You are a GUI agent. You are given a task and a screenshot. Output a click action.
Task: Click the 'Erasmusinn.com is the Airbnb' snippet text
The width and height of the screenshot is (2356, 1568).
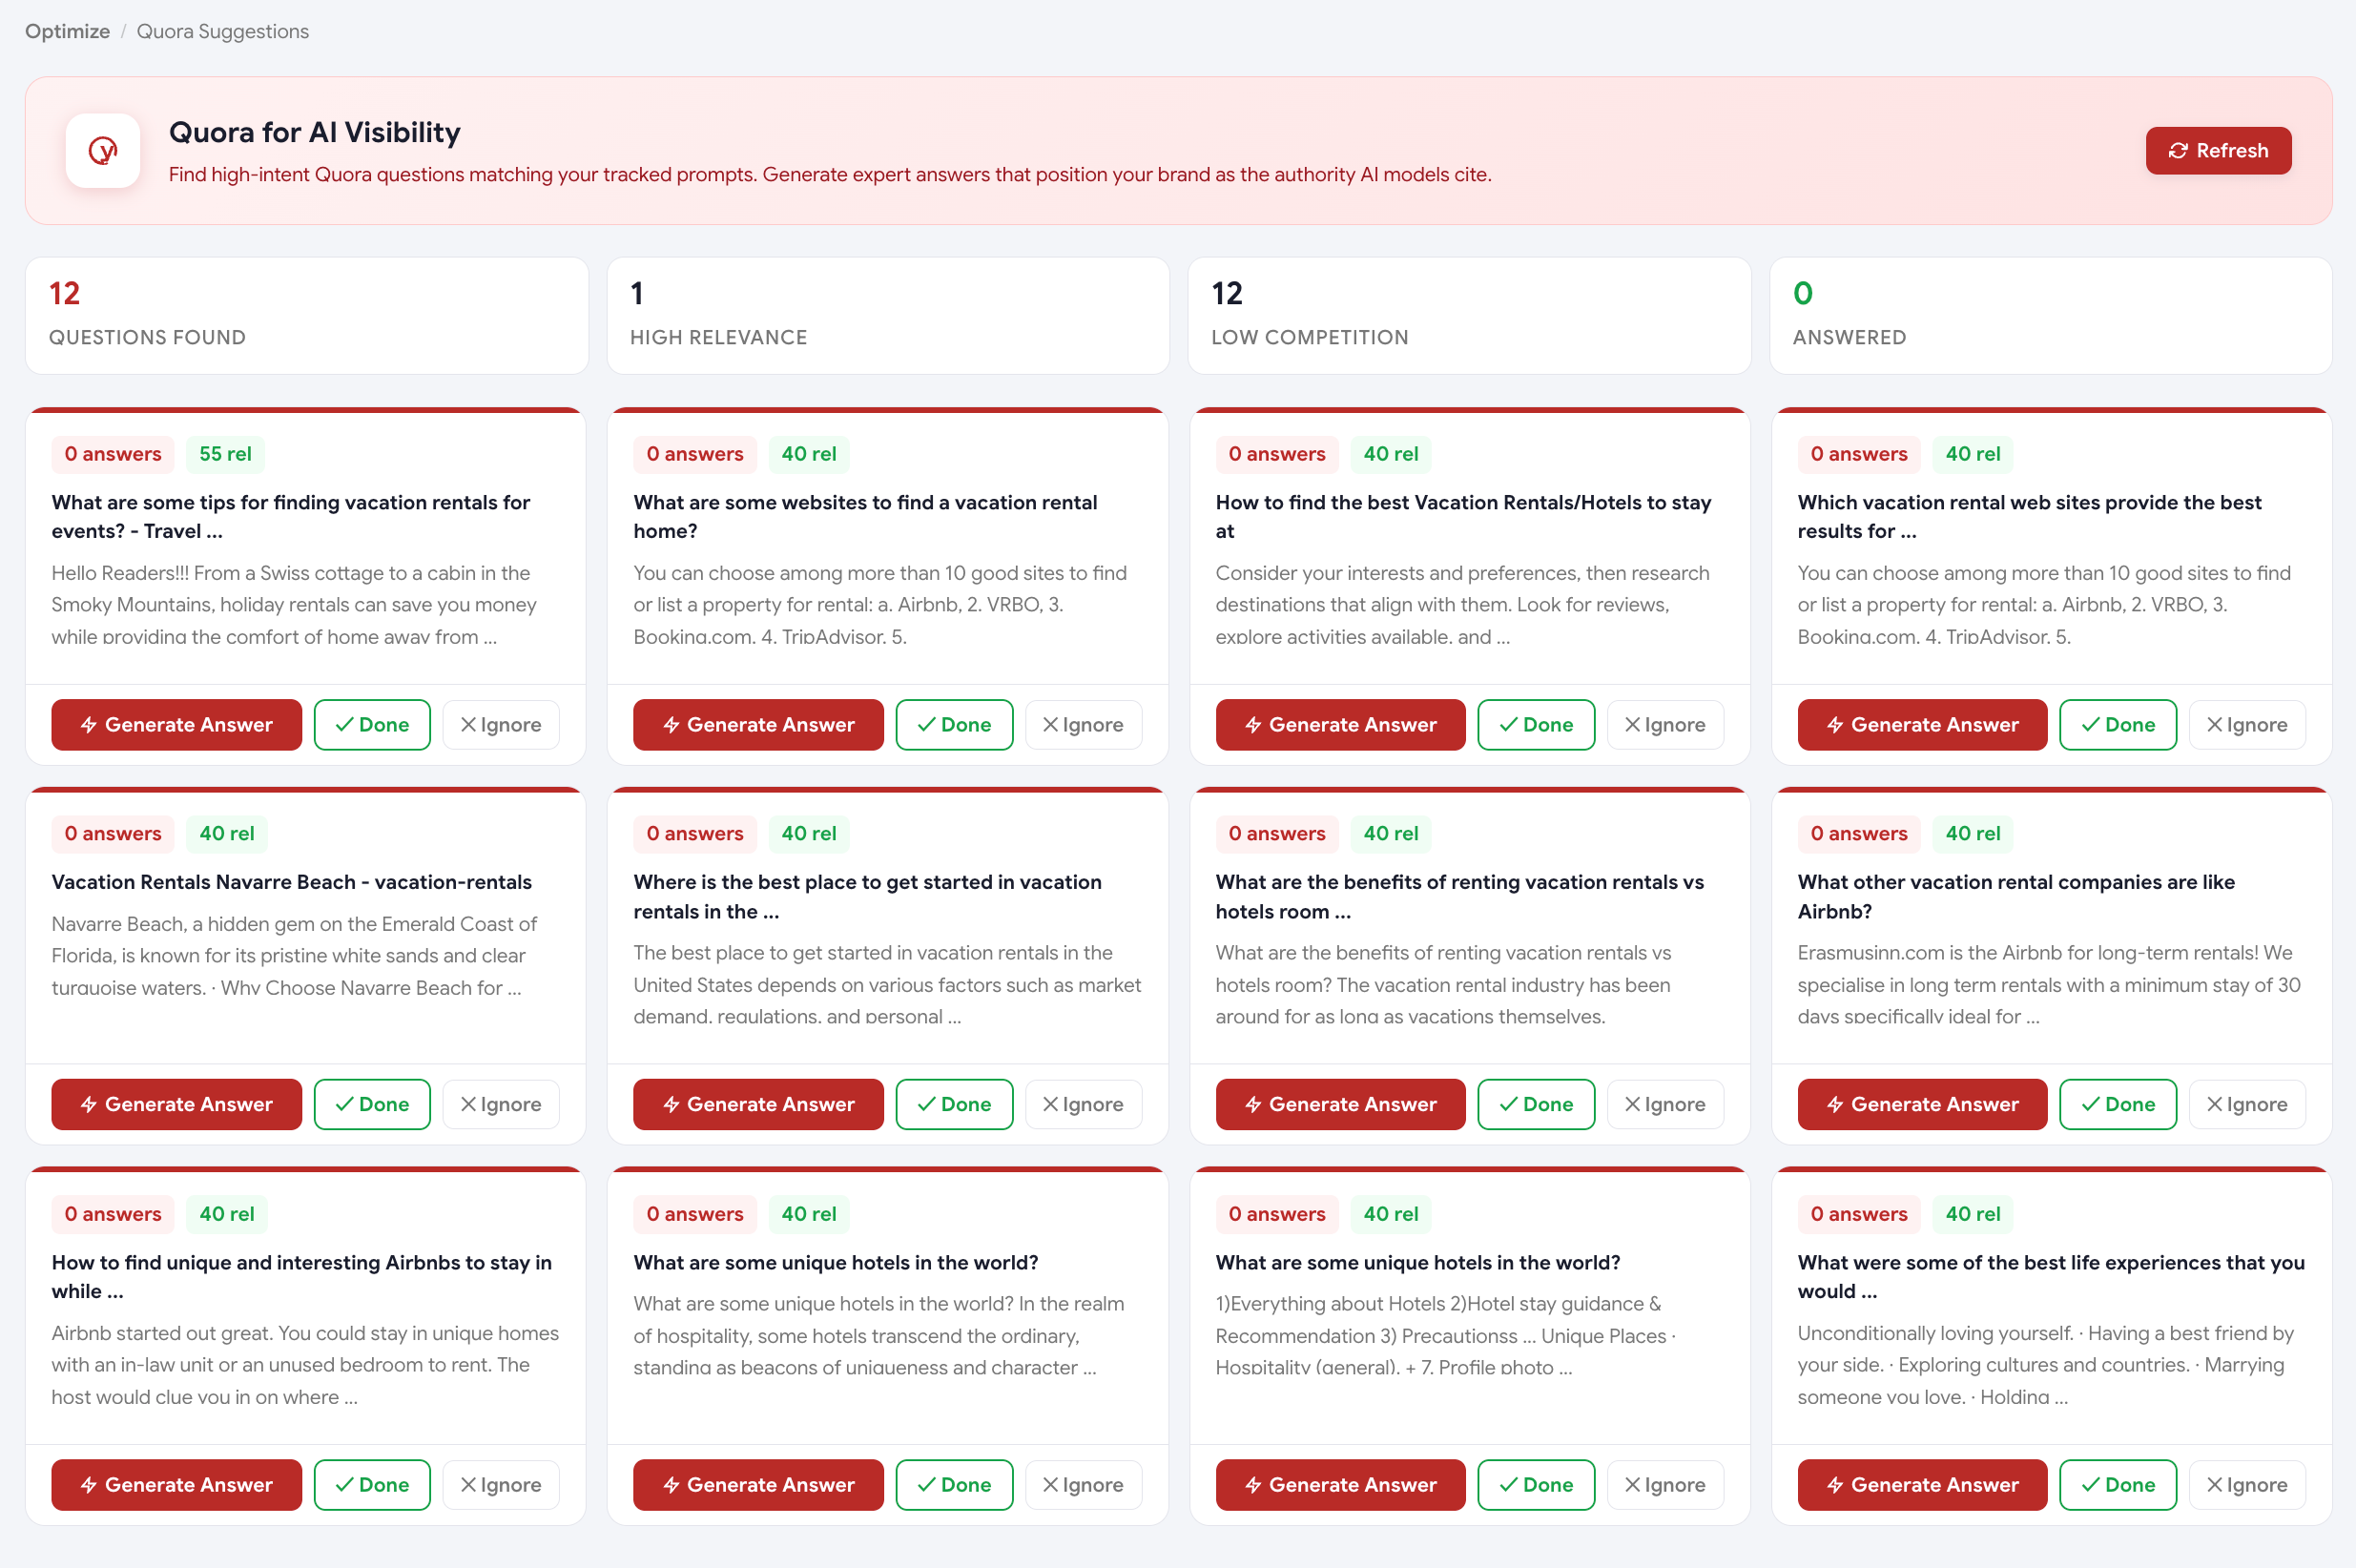pyautogui.click(x=2049, y=985)
